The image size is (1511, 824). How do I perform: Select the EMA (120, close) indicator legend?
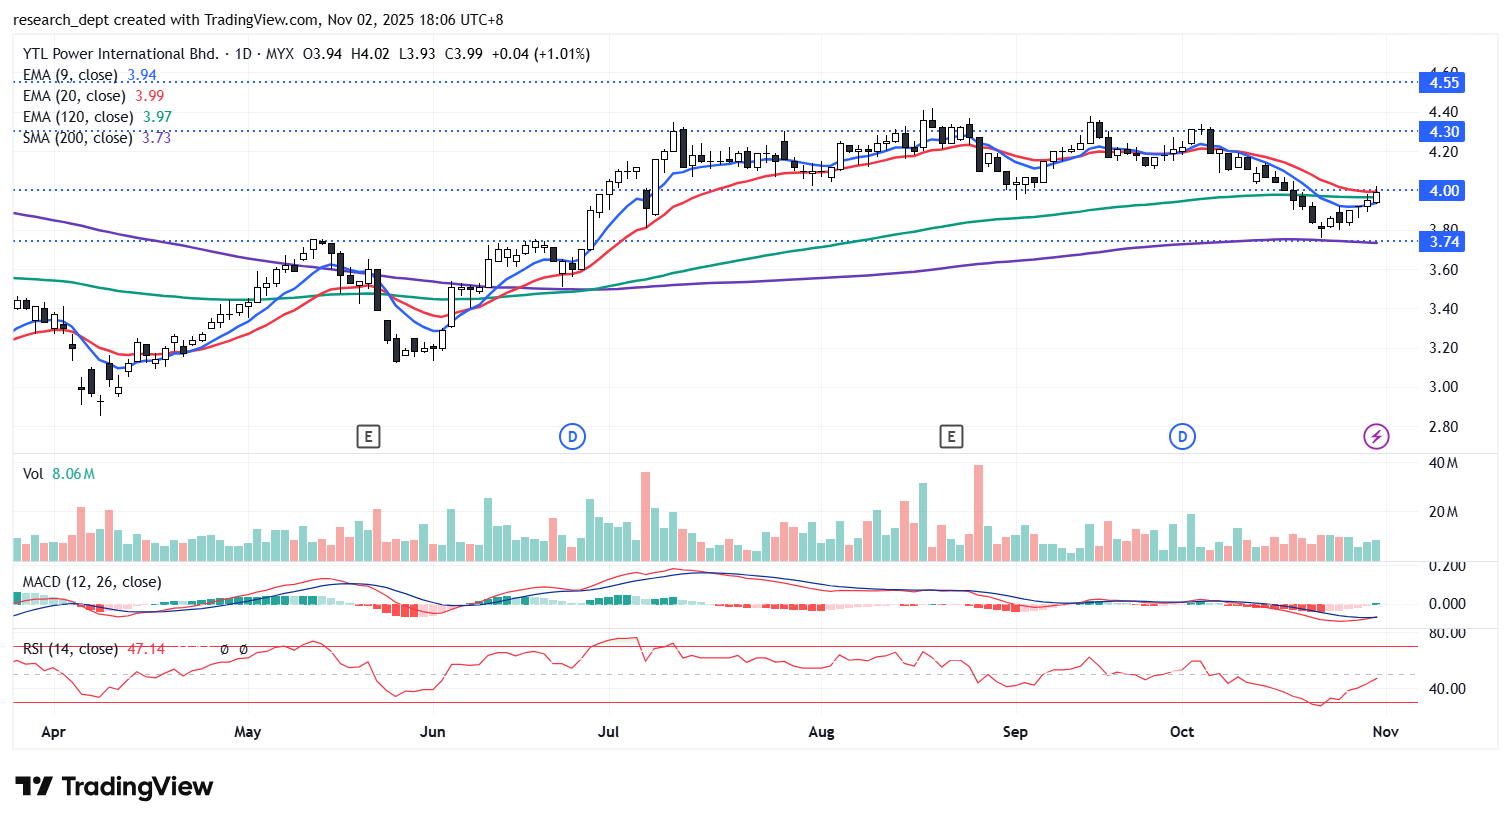tap(78, 117)
